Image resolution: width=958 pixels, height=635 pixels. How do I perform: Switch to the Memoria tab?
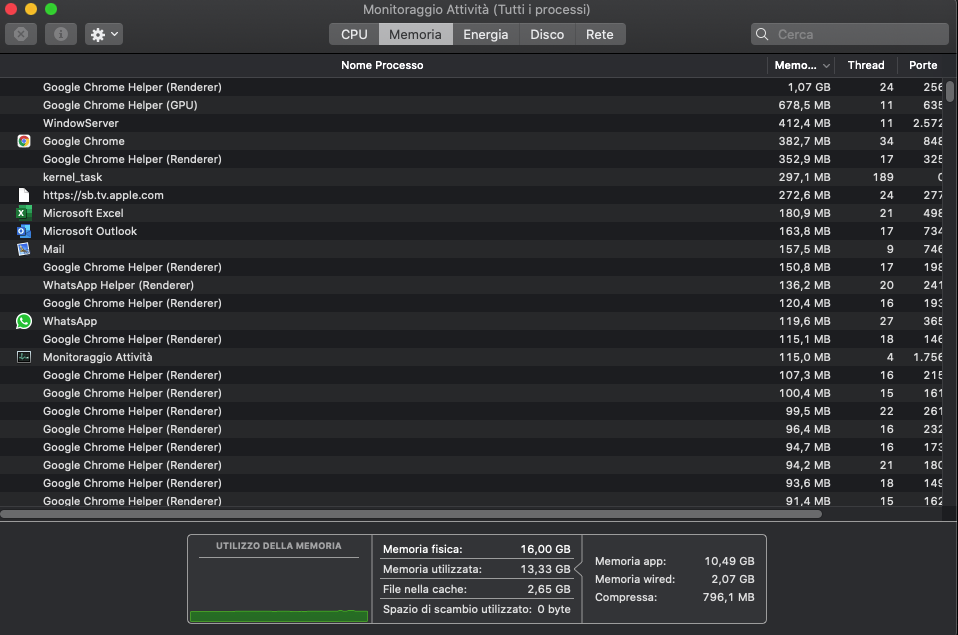point(415,34)
